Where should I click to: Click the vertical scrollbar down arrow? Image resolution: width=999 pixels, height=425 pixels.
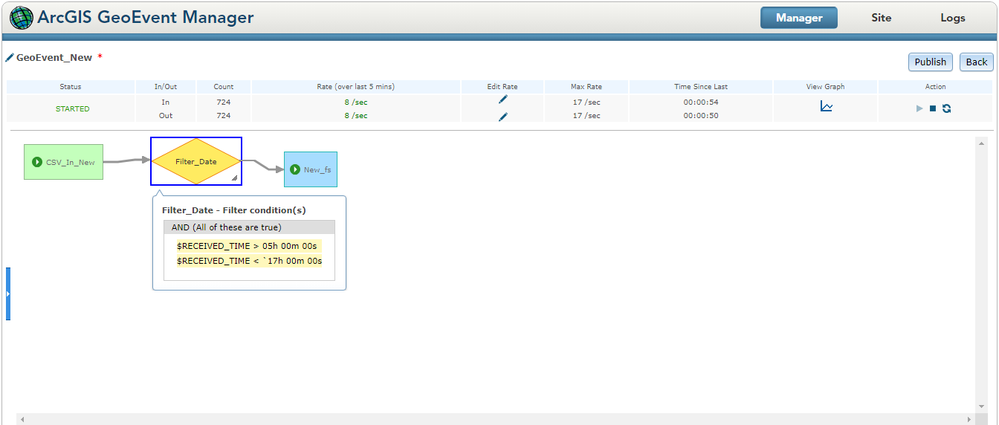[x=982, y=406]
